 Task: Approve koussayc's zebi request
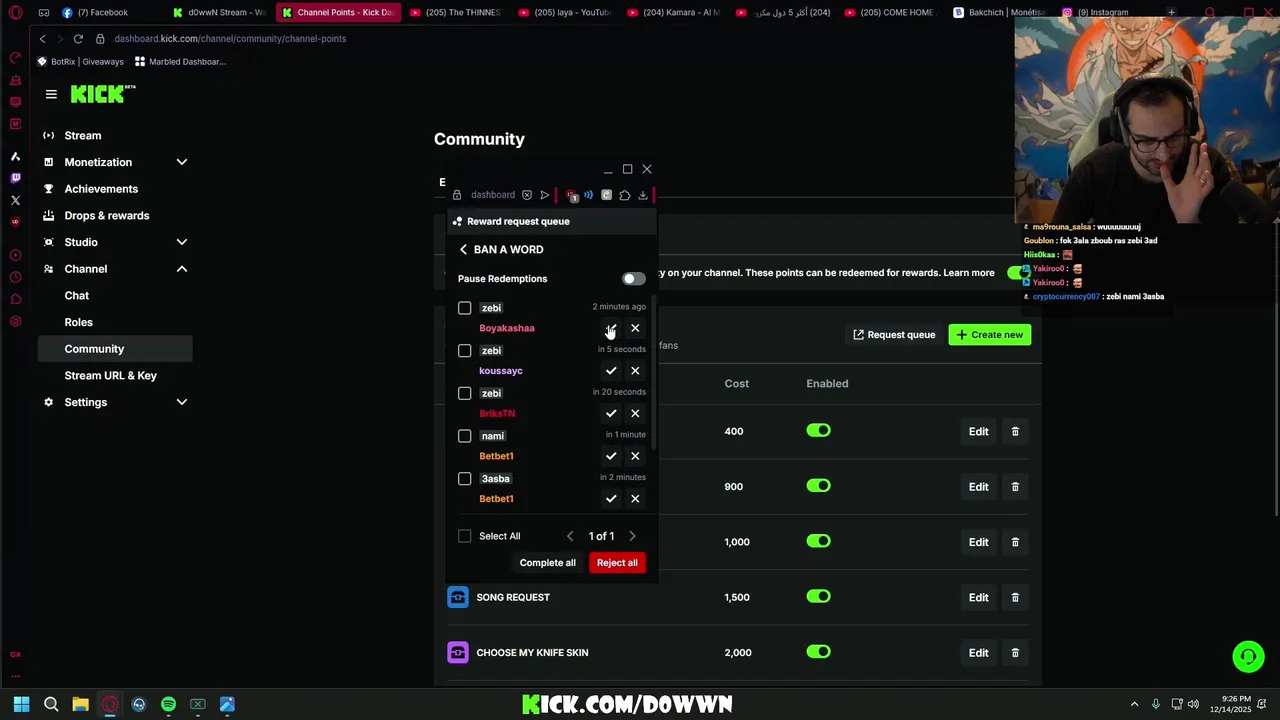611,371
